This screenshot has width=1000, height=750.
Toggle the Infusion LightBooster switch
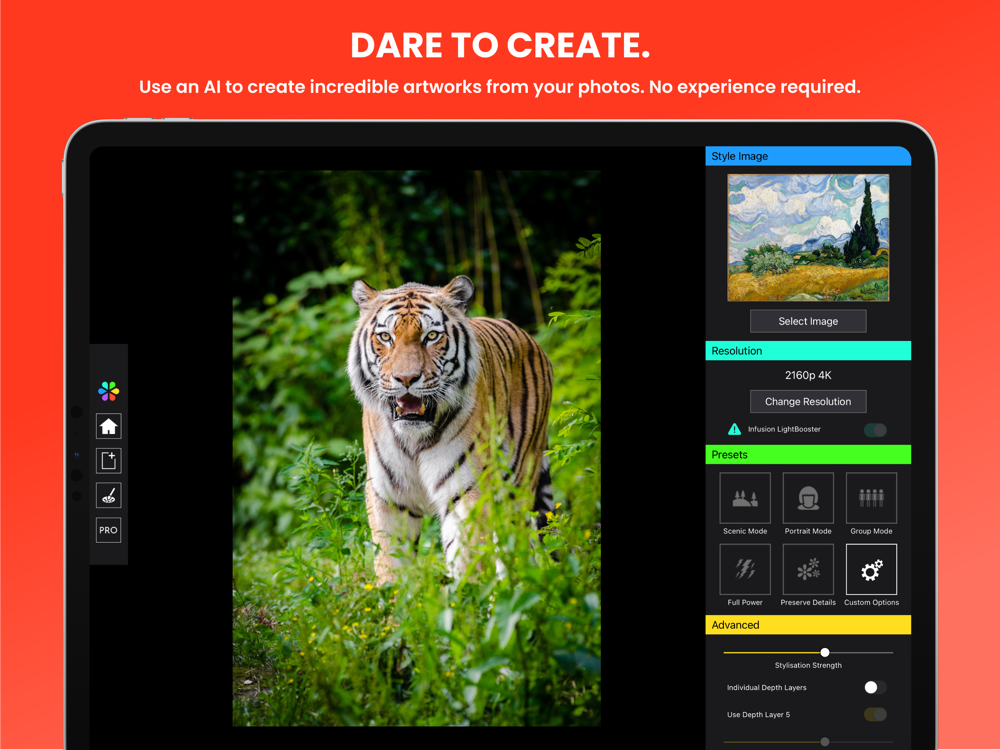tap(875, 430)
